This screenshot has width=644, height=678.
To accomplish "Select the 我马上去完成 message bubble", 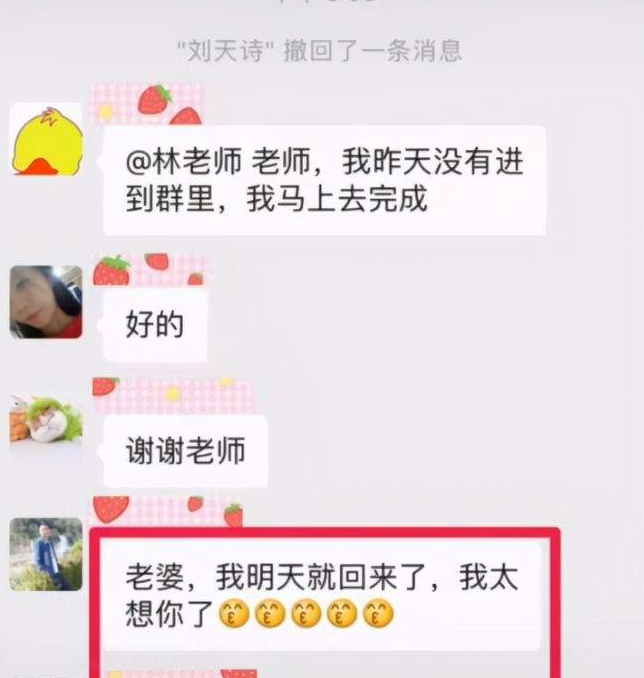I will (x=324, y=181).
